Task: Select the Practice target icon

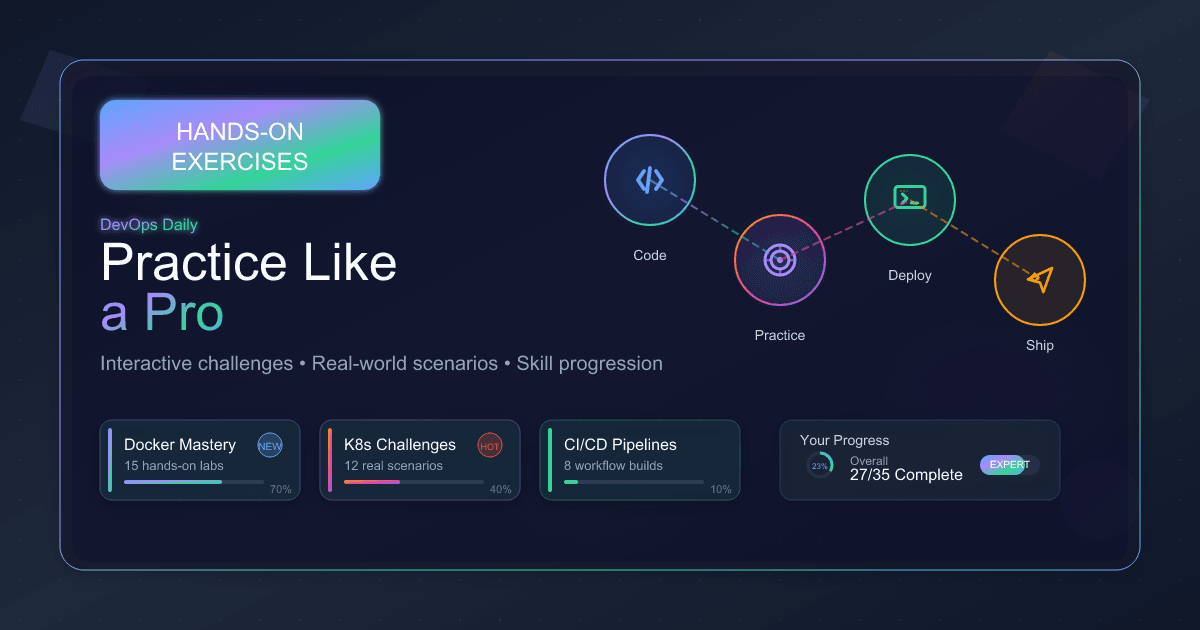Action: click(x=779, y=260)
